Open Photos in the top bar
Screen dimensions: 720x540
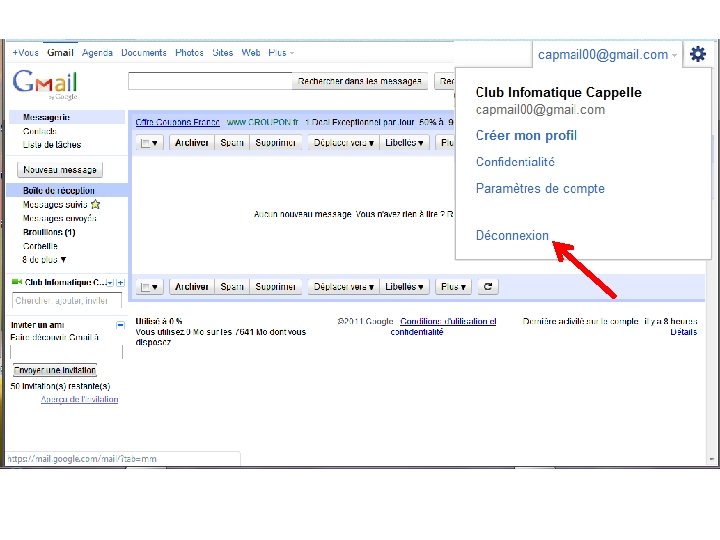[x=189, y=53]
